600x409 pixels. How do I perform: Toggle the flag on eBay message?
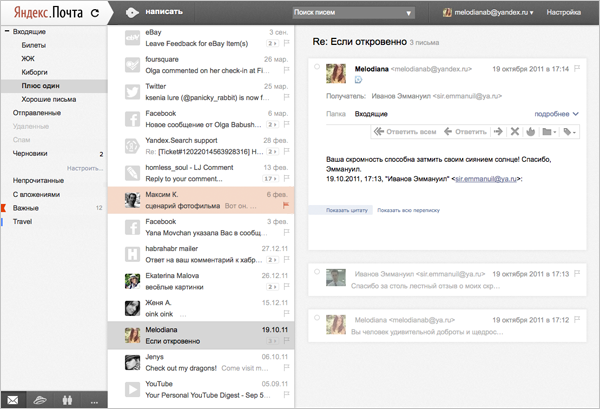(286, 43)
